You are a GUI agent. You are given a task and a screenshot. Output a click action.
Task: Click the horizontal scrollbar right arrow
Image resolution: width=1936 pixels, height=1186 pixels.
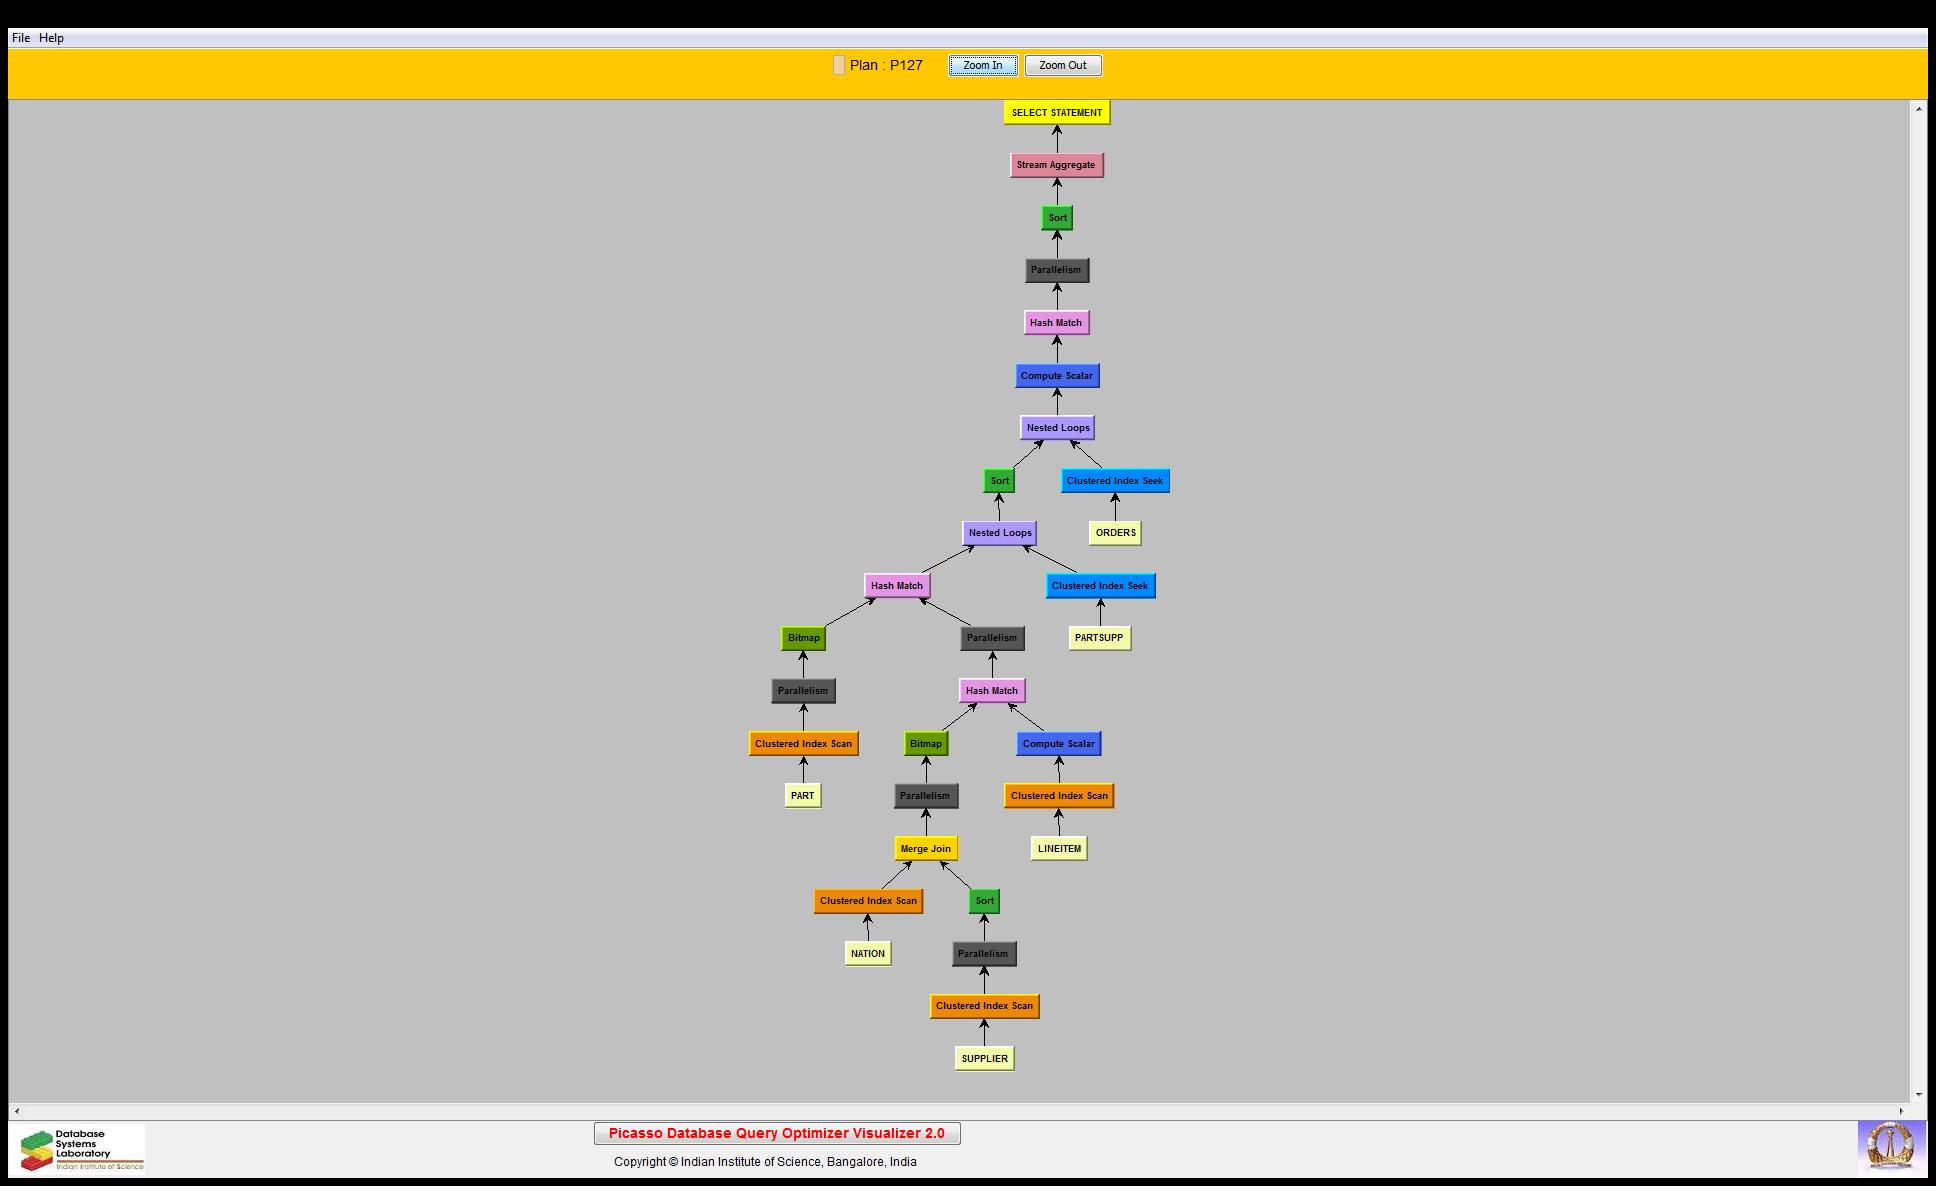[x=1901, y=1111]
